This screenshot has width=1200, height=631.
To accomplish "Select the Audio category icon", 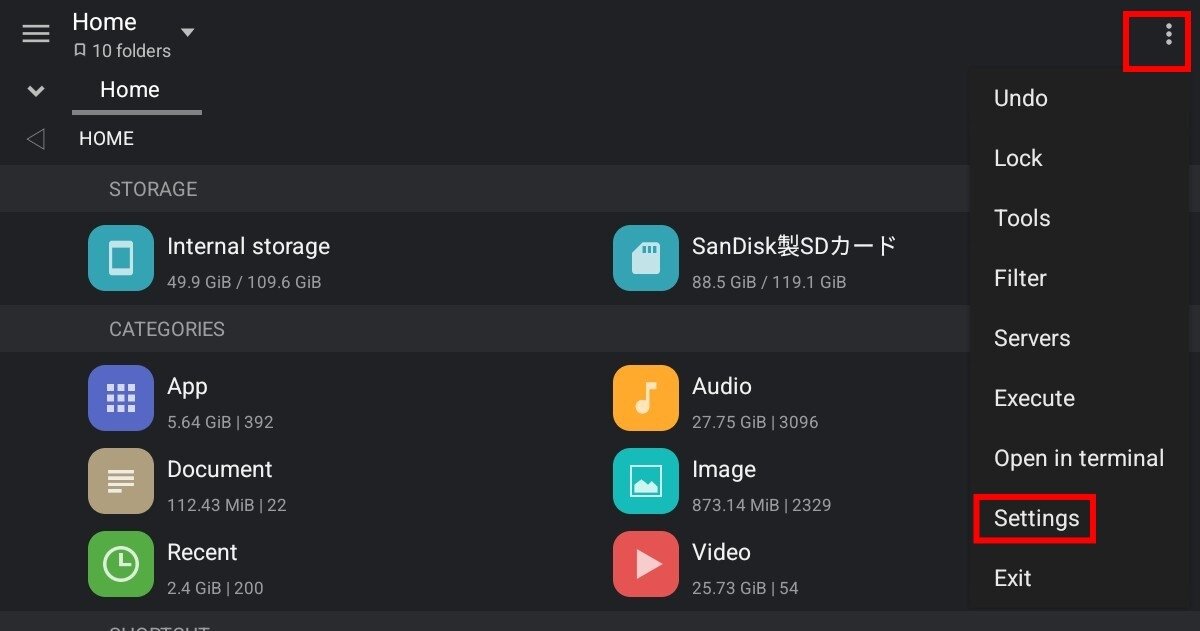I will coord(645,397).
